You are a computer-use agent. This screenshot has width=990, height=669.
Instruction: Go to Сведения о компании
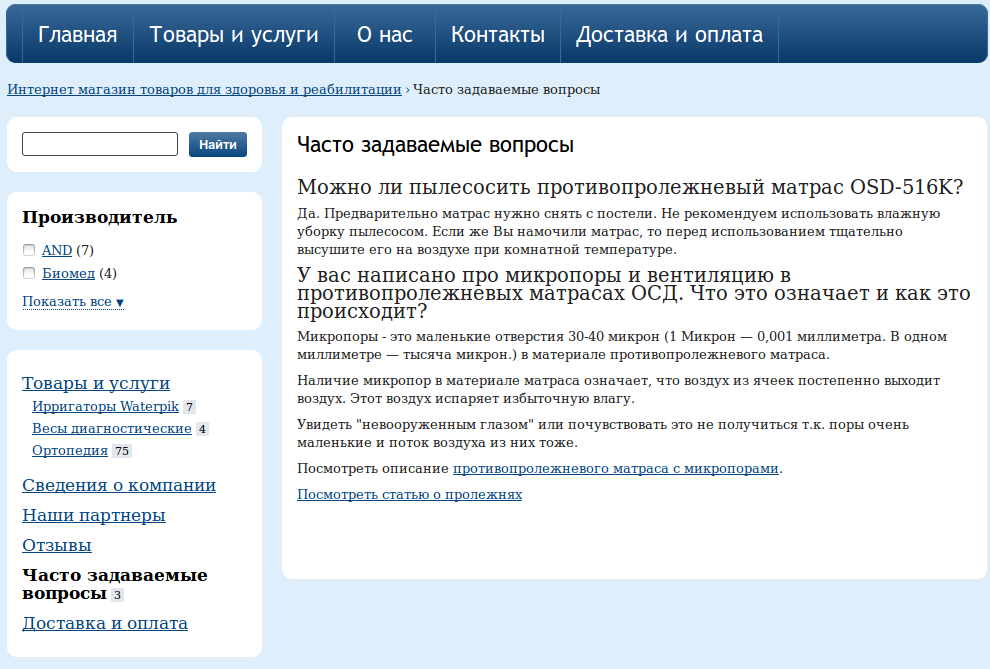point(119,485)
